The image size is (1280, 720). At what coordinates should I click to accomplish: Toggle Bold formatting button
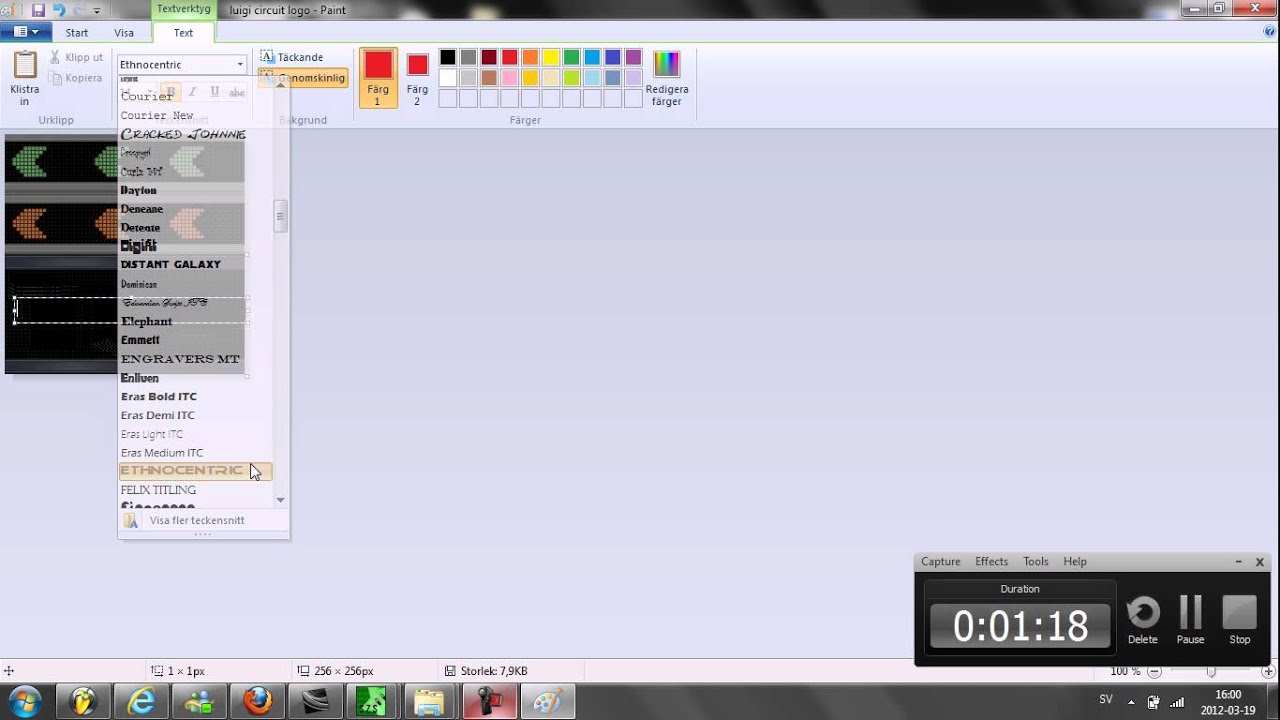point(171,92)
